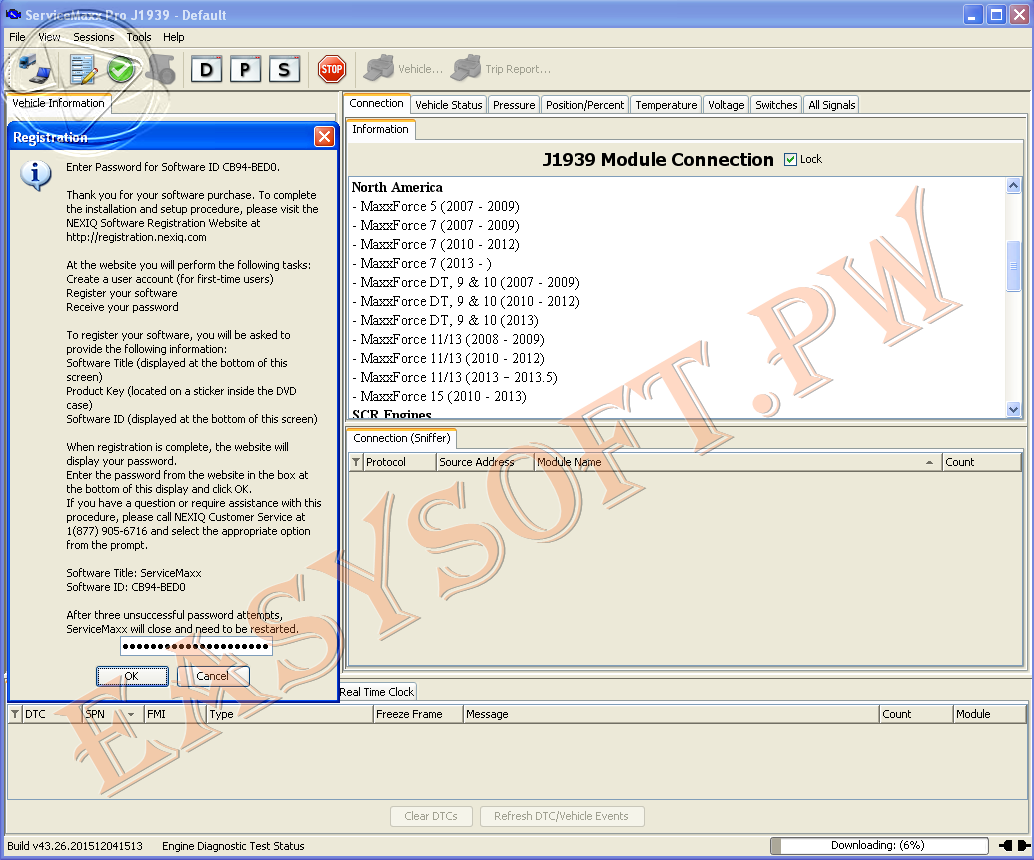Select the MaxxForce 7 (2013 - ) entry
1034x860 pixels.
(422, 264)
